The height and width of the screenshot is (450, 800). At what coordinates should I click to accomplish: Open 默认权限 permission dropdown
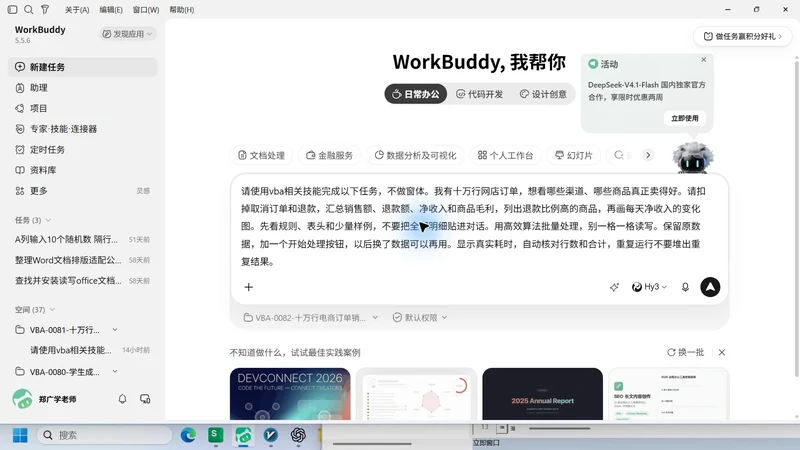click(420, 317)
